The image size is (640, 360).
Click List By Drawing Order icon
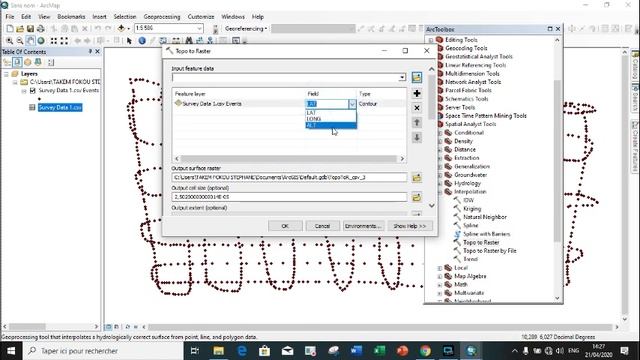[x=7, y=62]
